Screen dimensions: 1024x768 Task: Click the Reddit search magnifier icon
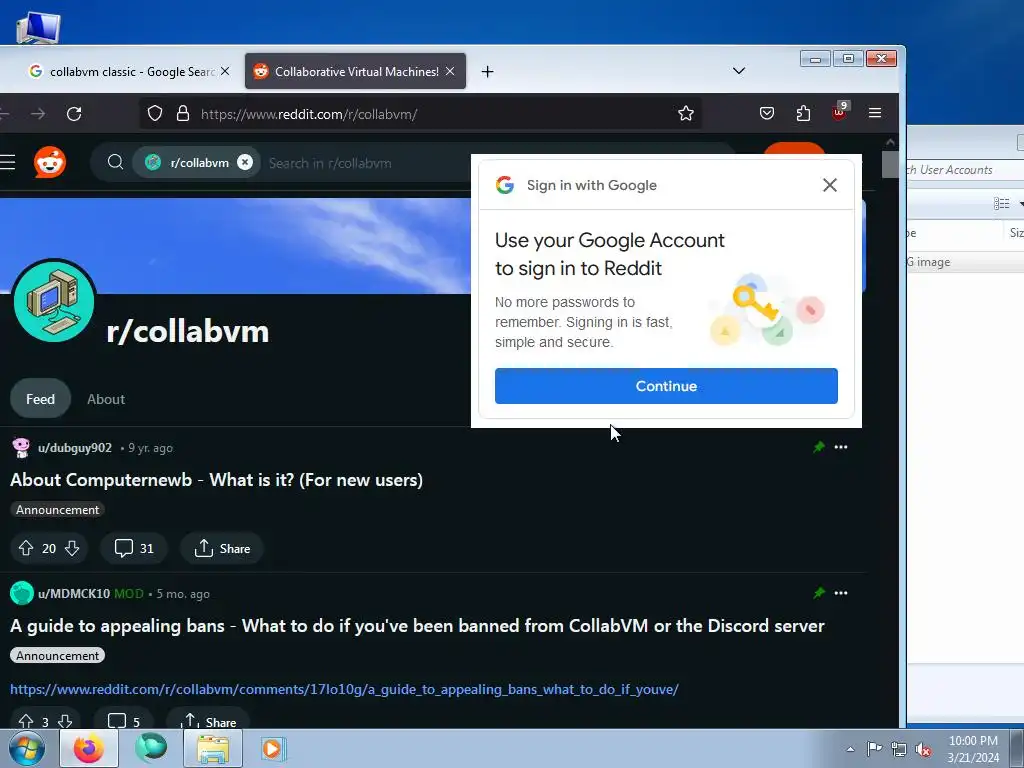116,162
